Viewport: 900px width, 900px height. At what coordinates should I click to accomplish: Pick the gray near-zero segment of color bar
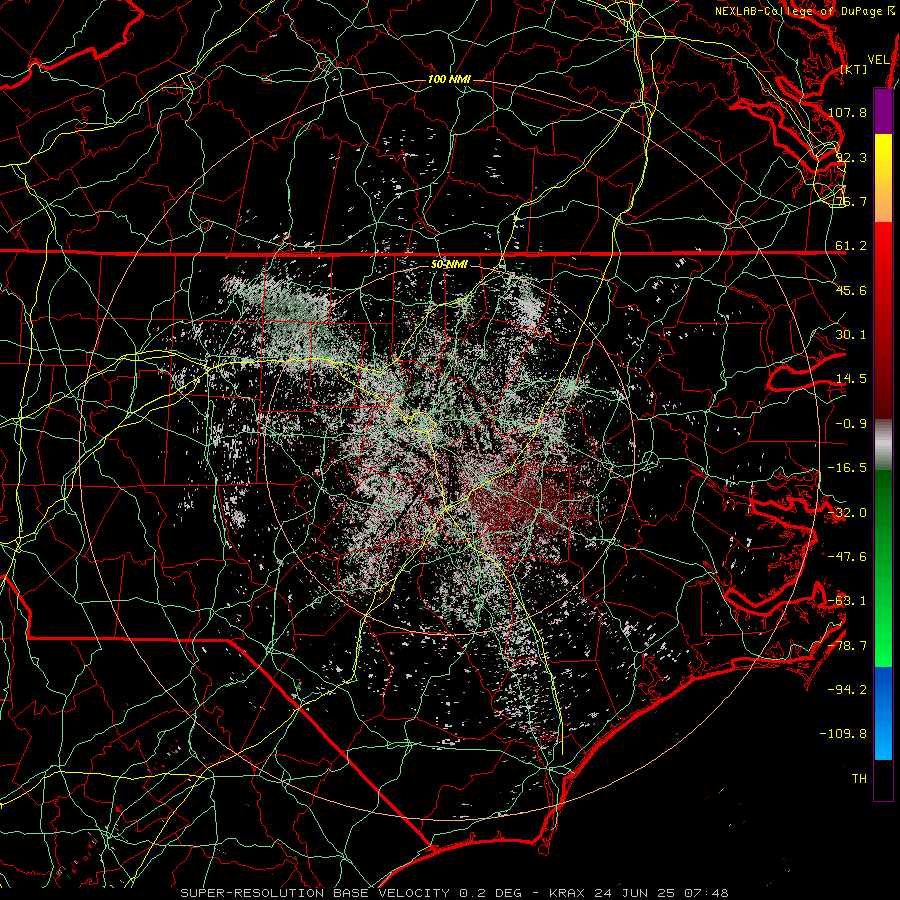883,443
